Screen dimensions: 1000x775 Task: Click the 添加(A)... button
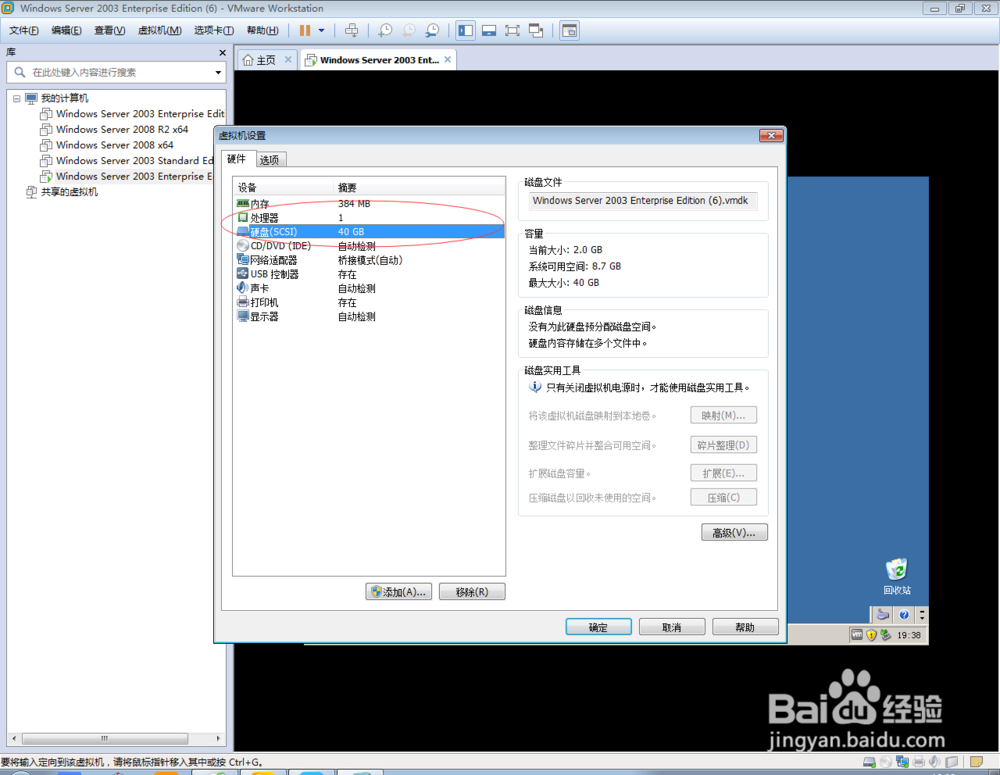(x=399, y=592)
